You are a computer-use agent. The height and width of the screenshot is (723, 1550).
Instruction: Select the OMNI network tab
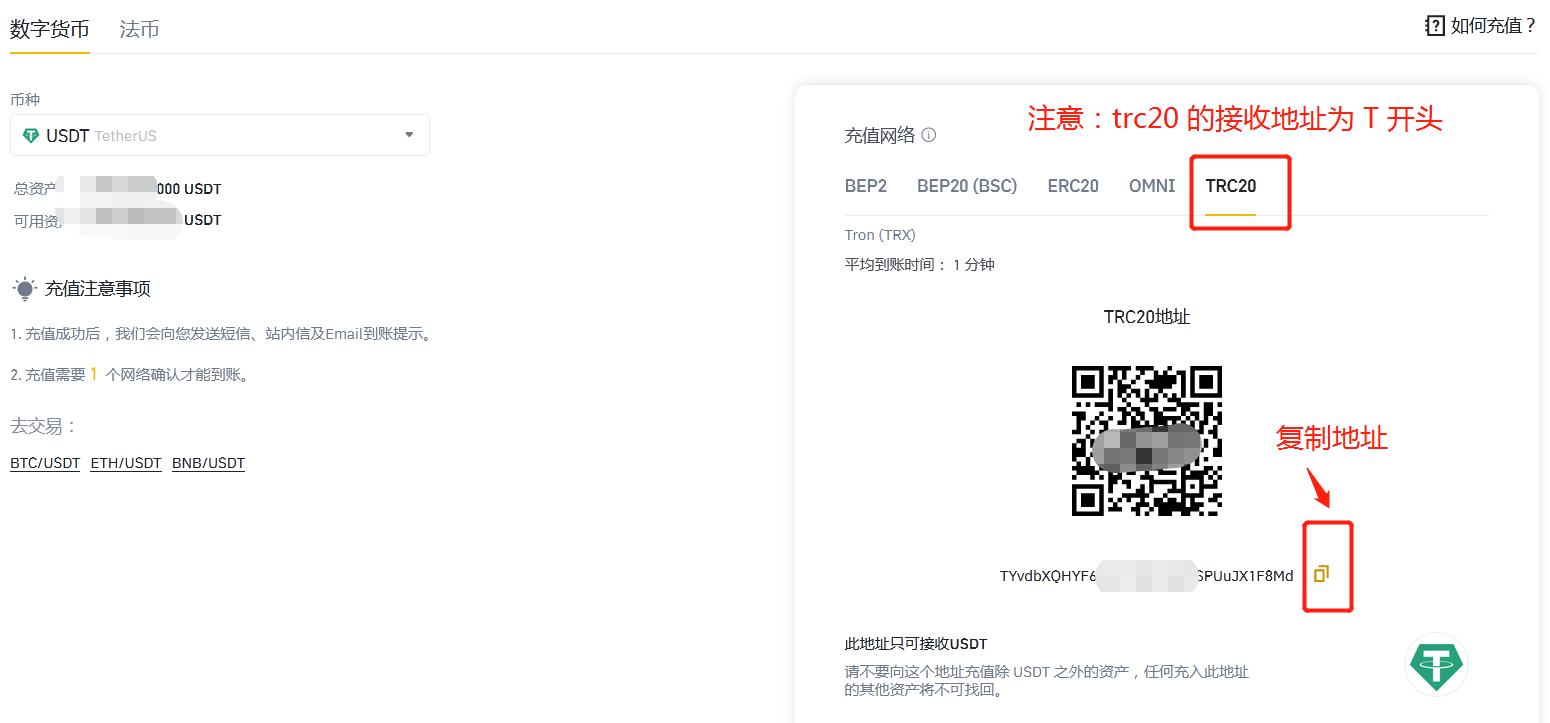pyautogui.click(x=1151, y=185)
